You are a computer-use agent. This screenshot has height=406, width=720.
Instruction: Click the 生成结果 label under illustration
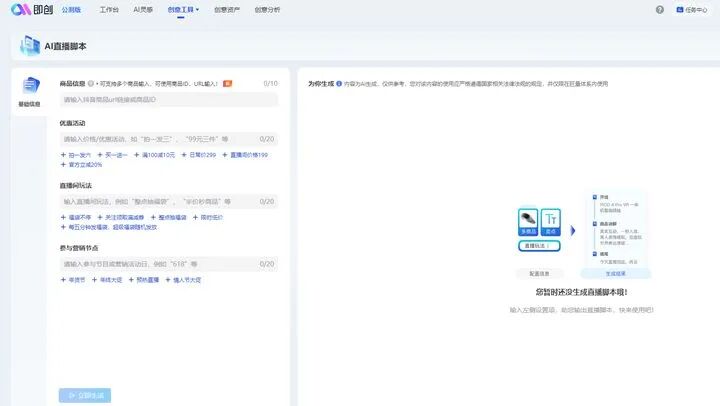tap(615, 274)
